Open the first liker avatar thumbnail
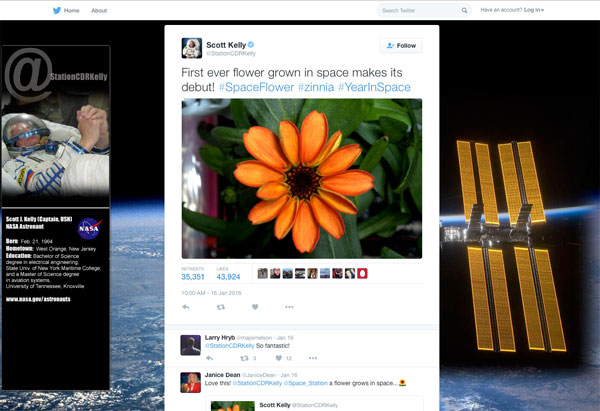Screen dimensions: 600x411 [262, 273]
